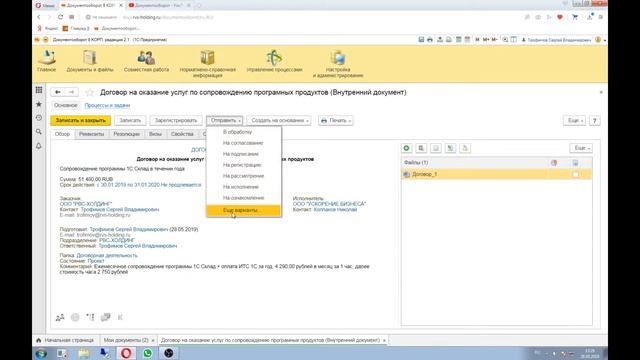Click the print icon in top toolbar
This screenshot has height=360, width=640.
(x=430, y=40)
